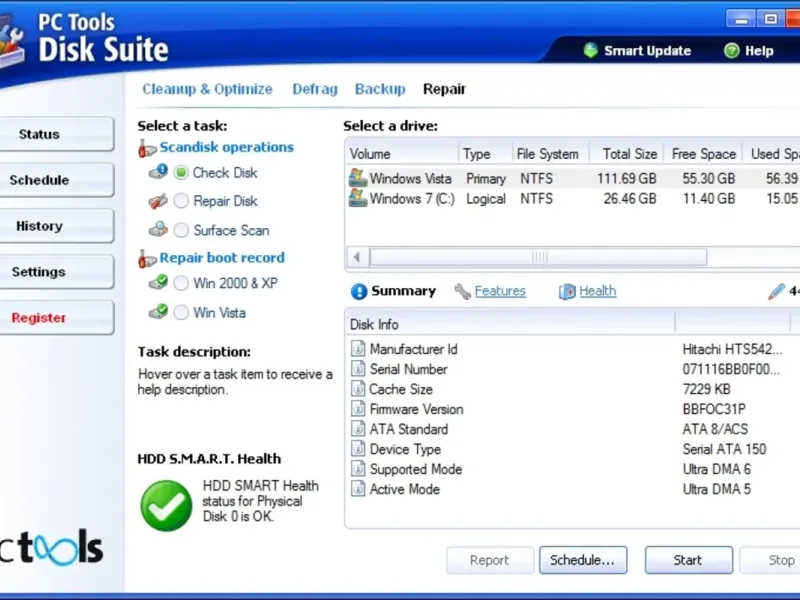Click the Win Vista boot record icon
The width and height of the screenshot is (800, 600).
(x=158, y=311)
